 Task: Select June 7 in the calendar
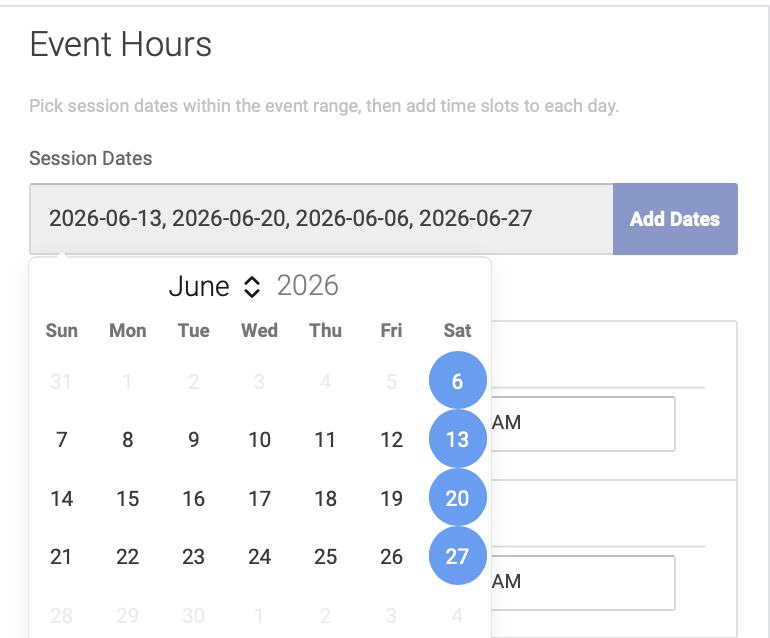[62, 439]
